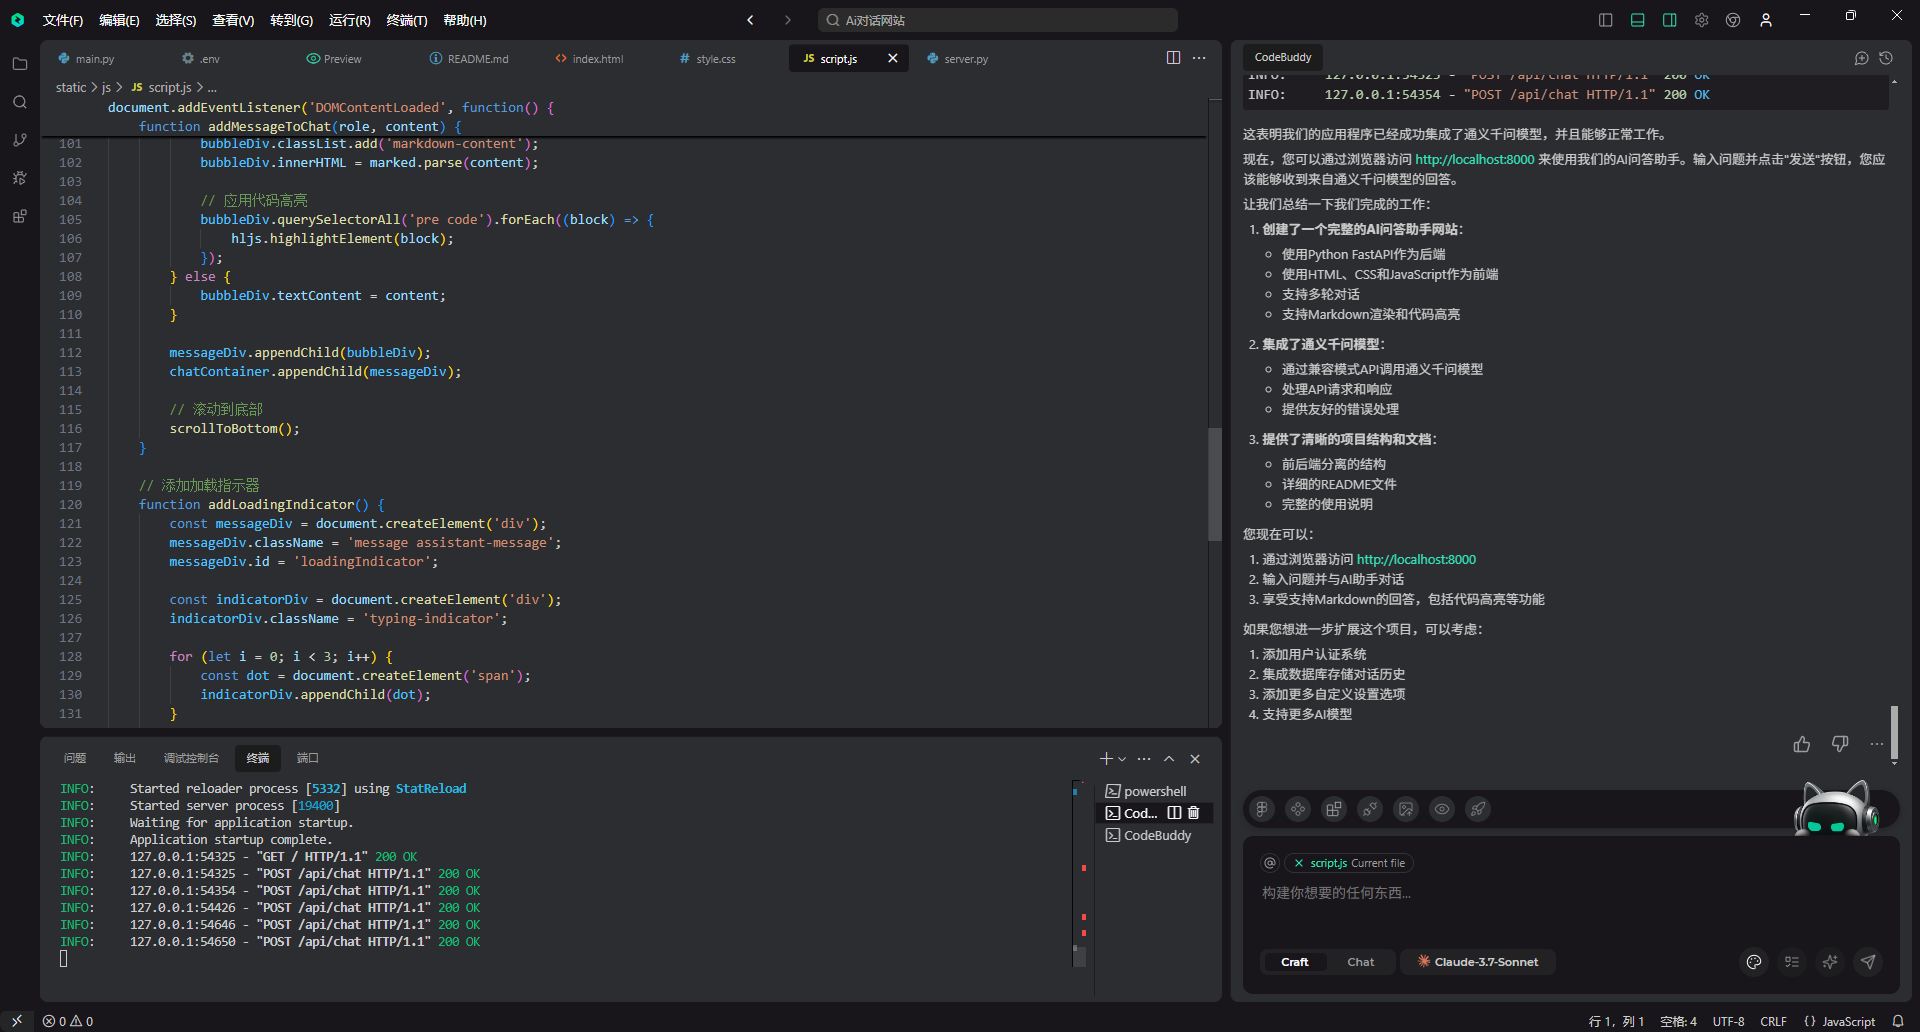Click the @ mention context button
Viewport: 1920px width, 1032px height.
point(1270,863)
